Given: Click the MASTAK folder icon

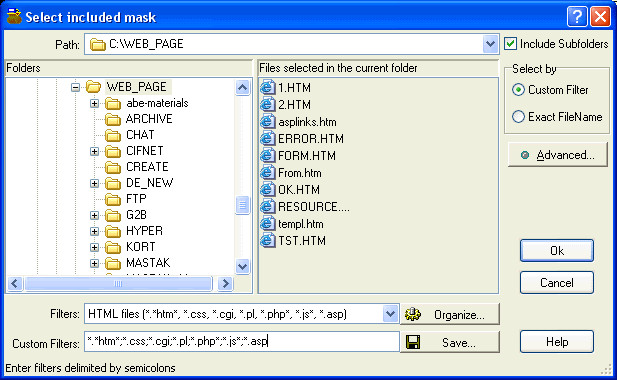Looking at the screenshot, I should (113, 263).
